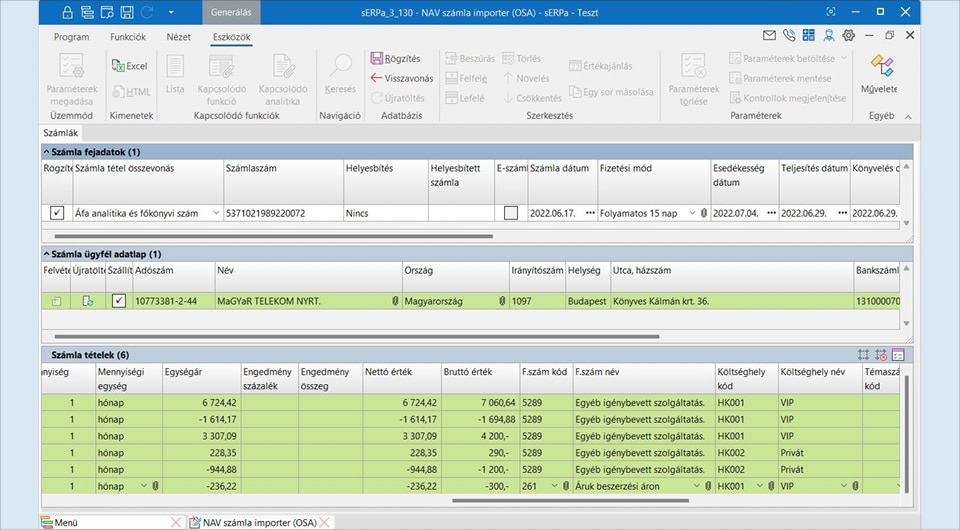Click the attachment clip beside MaGYaR TELEKOM

pos(394,301)
